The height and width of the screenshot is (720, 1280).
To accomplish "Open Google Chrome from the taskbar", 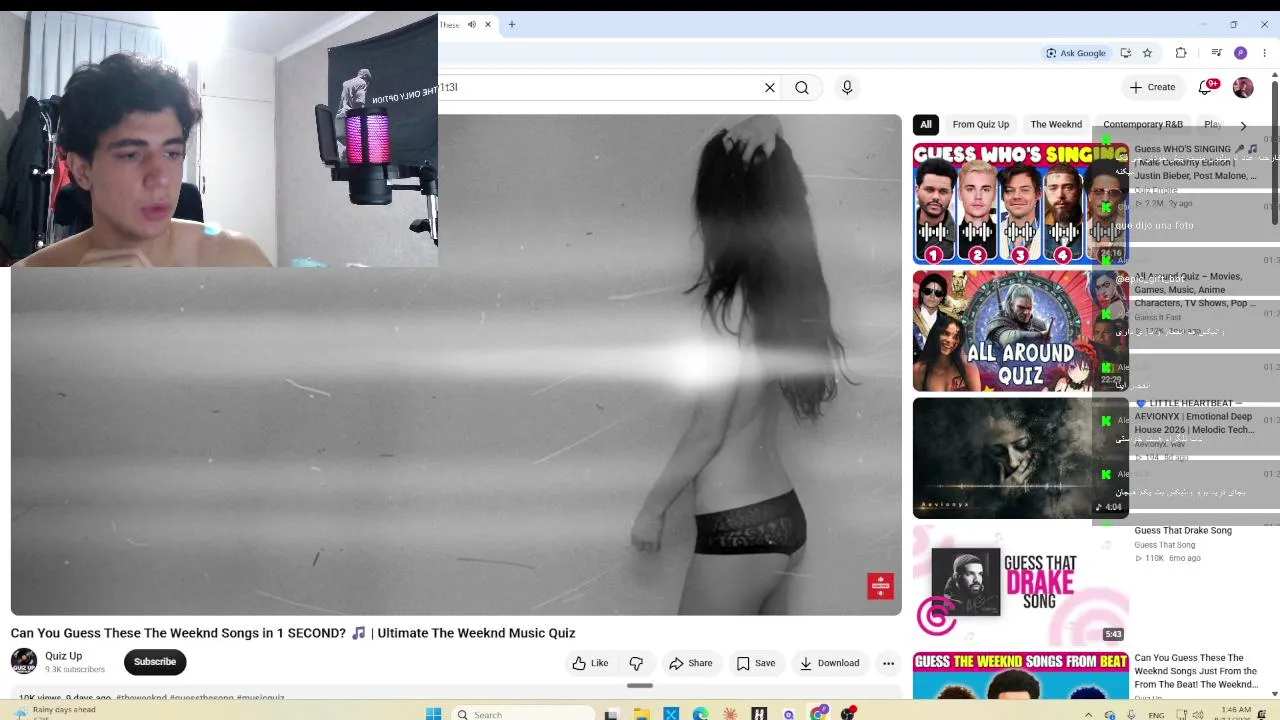I will (x=819, y=714).
